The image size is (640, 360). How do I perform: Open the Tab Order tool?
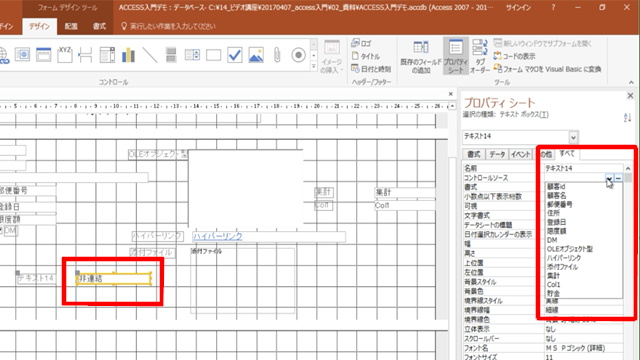click(480, 56)
